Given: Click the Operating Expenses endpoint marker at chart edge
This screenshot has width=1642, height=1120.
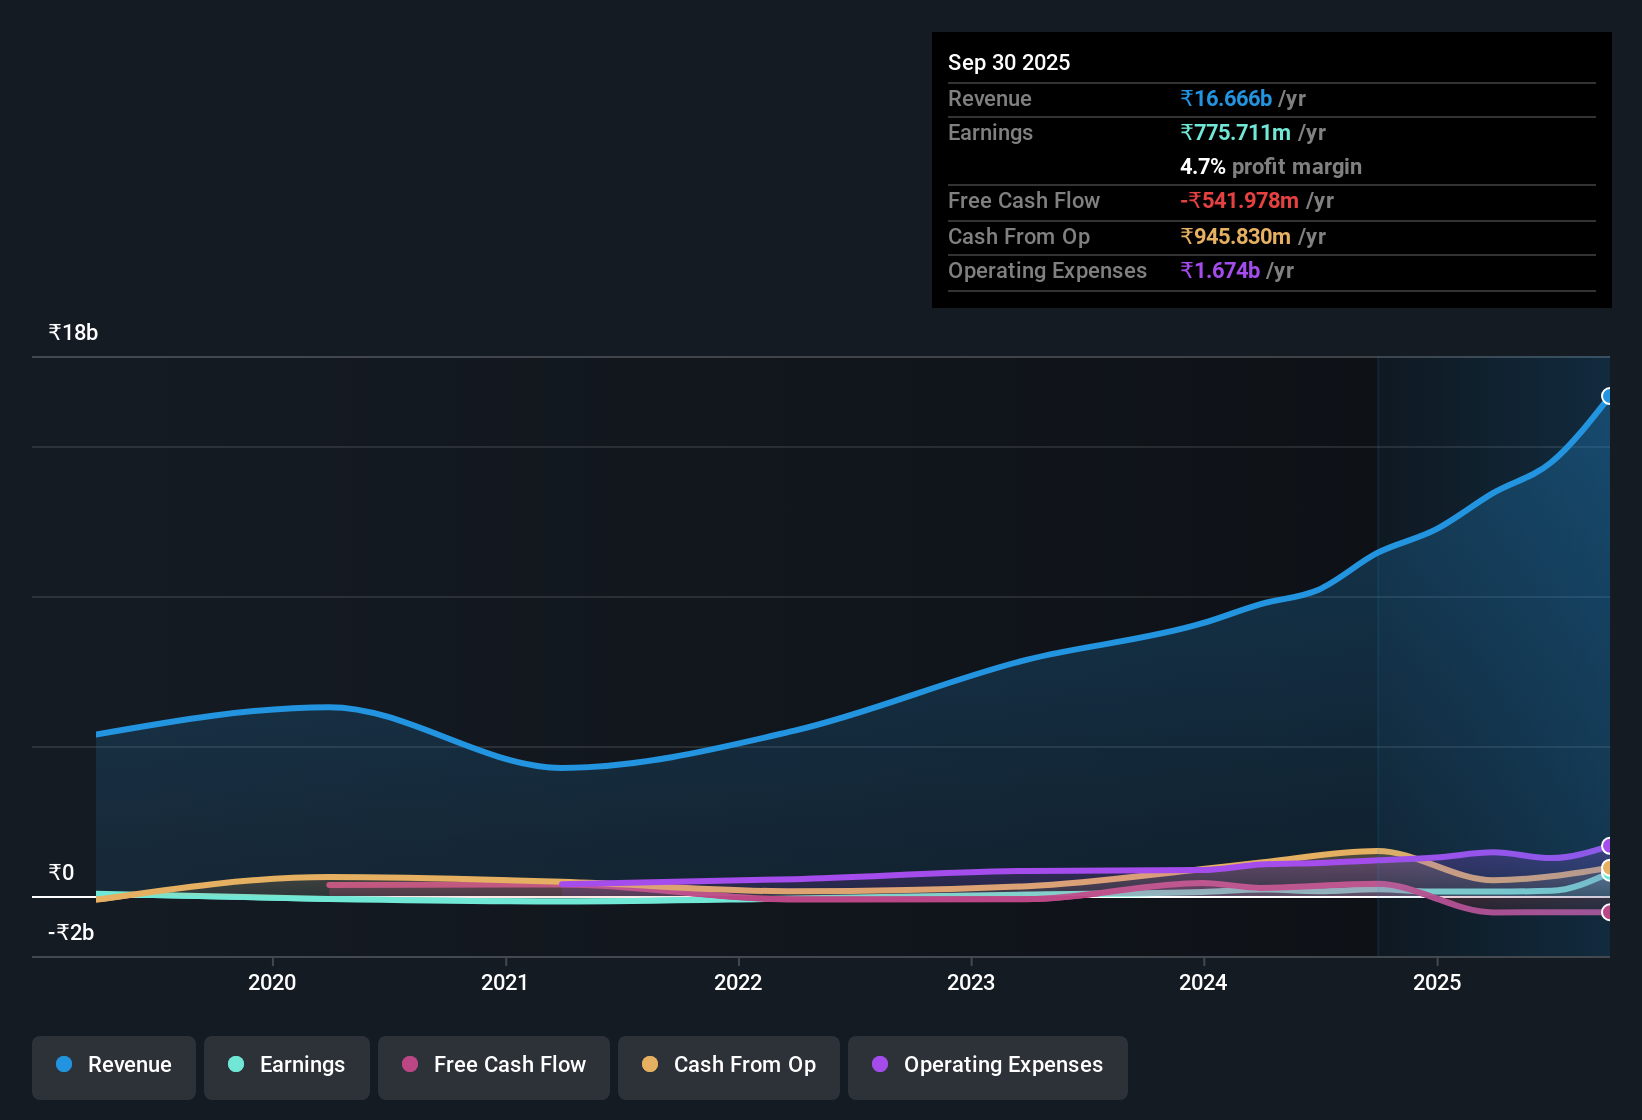Looking at the screenshot, I should 1608,845.
